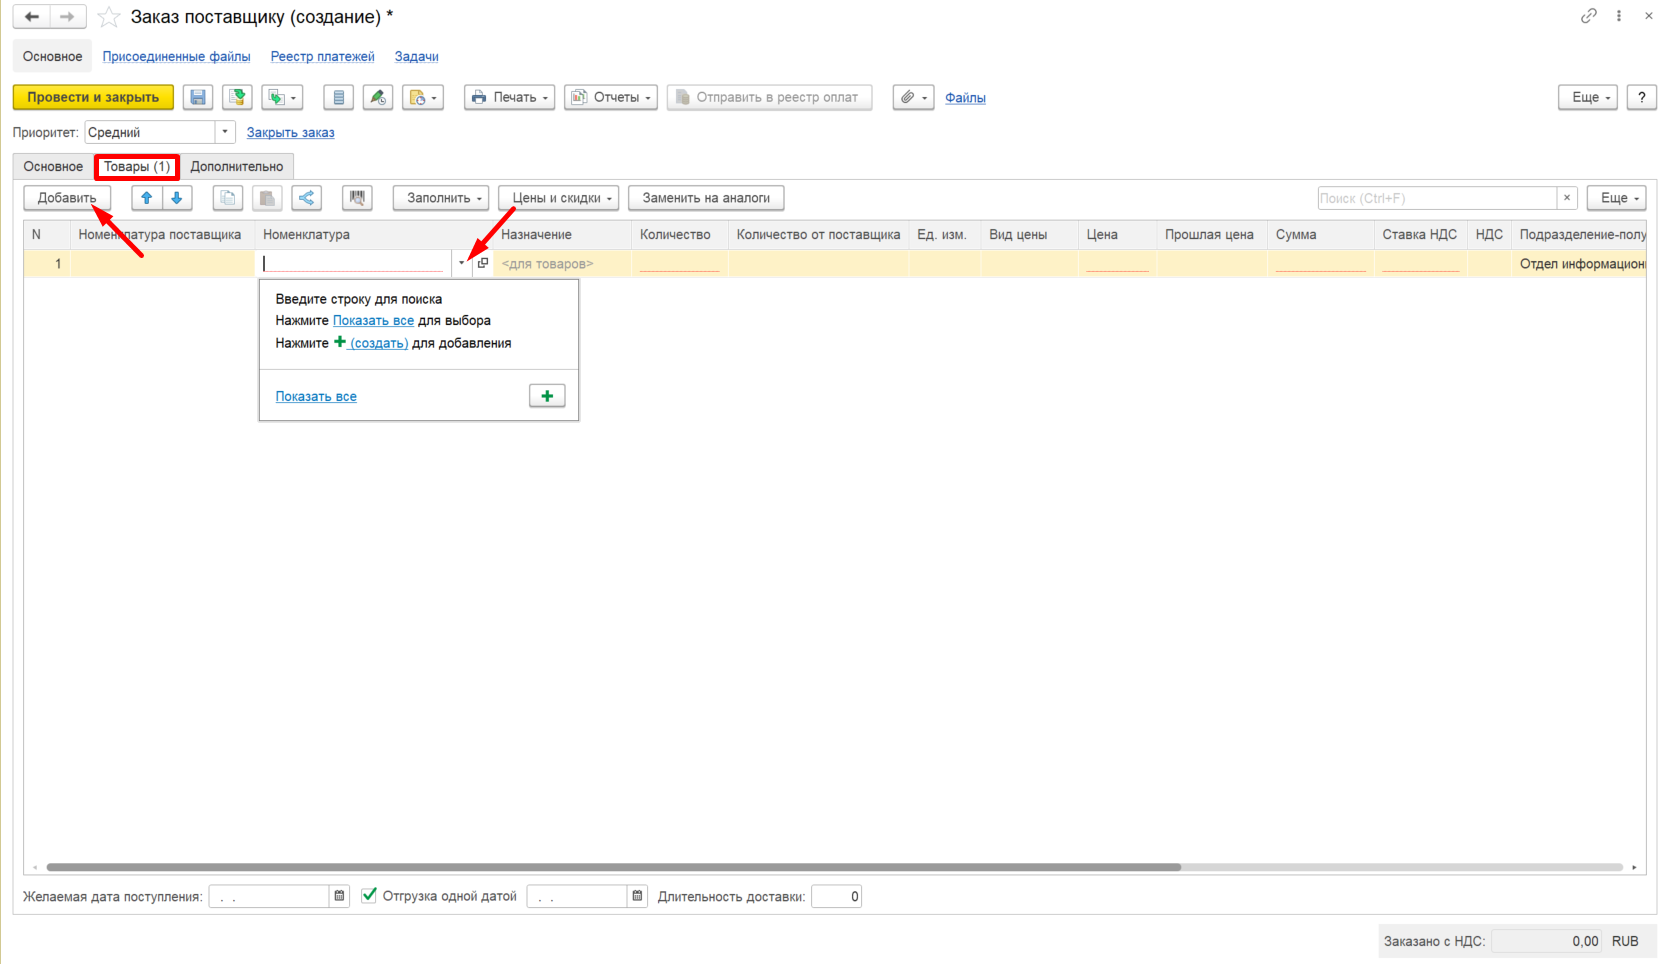
Task: Click the Провести и закрыть button
Action: point(93,97)
